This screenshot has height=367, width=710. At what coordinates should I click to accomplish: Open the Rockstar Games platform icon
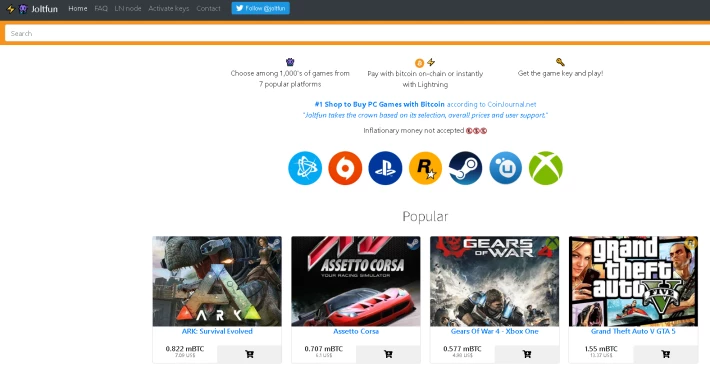point(425,168)
